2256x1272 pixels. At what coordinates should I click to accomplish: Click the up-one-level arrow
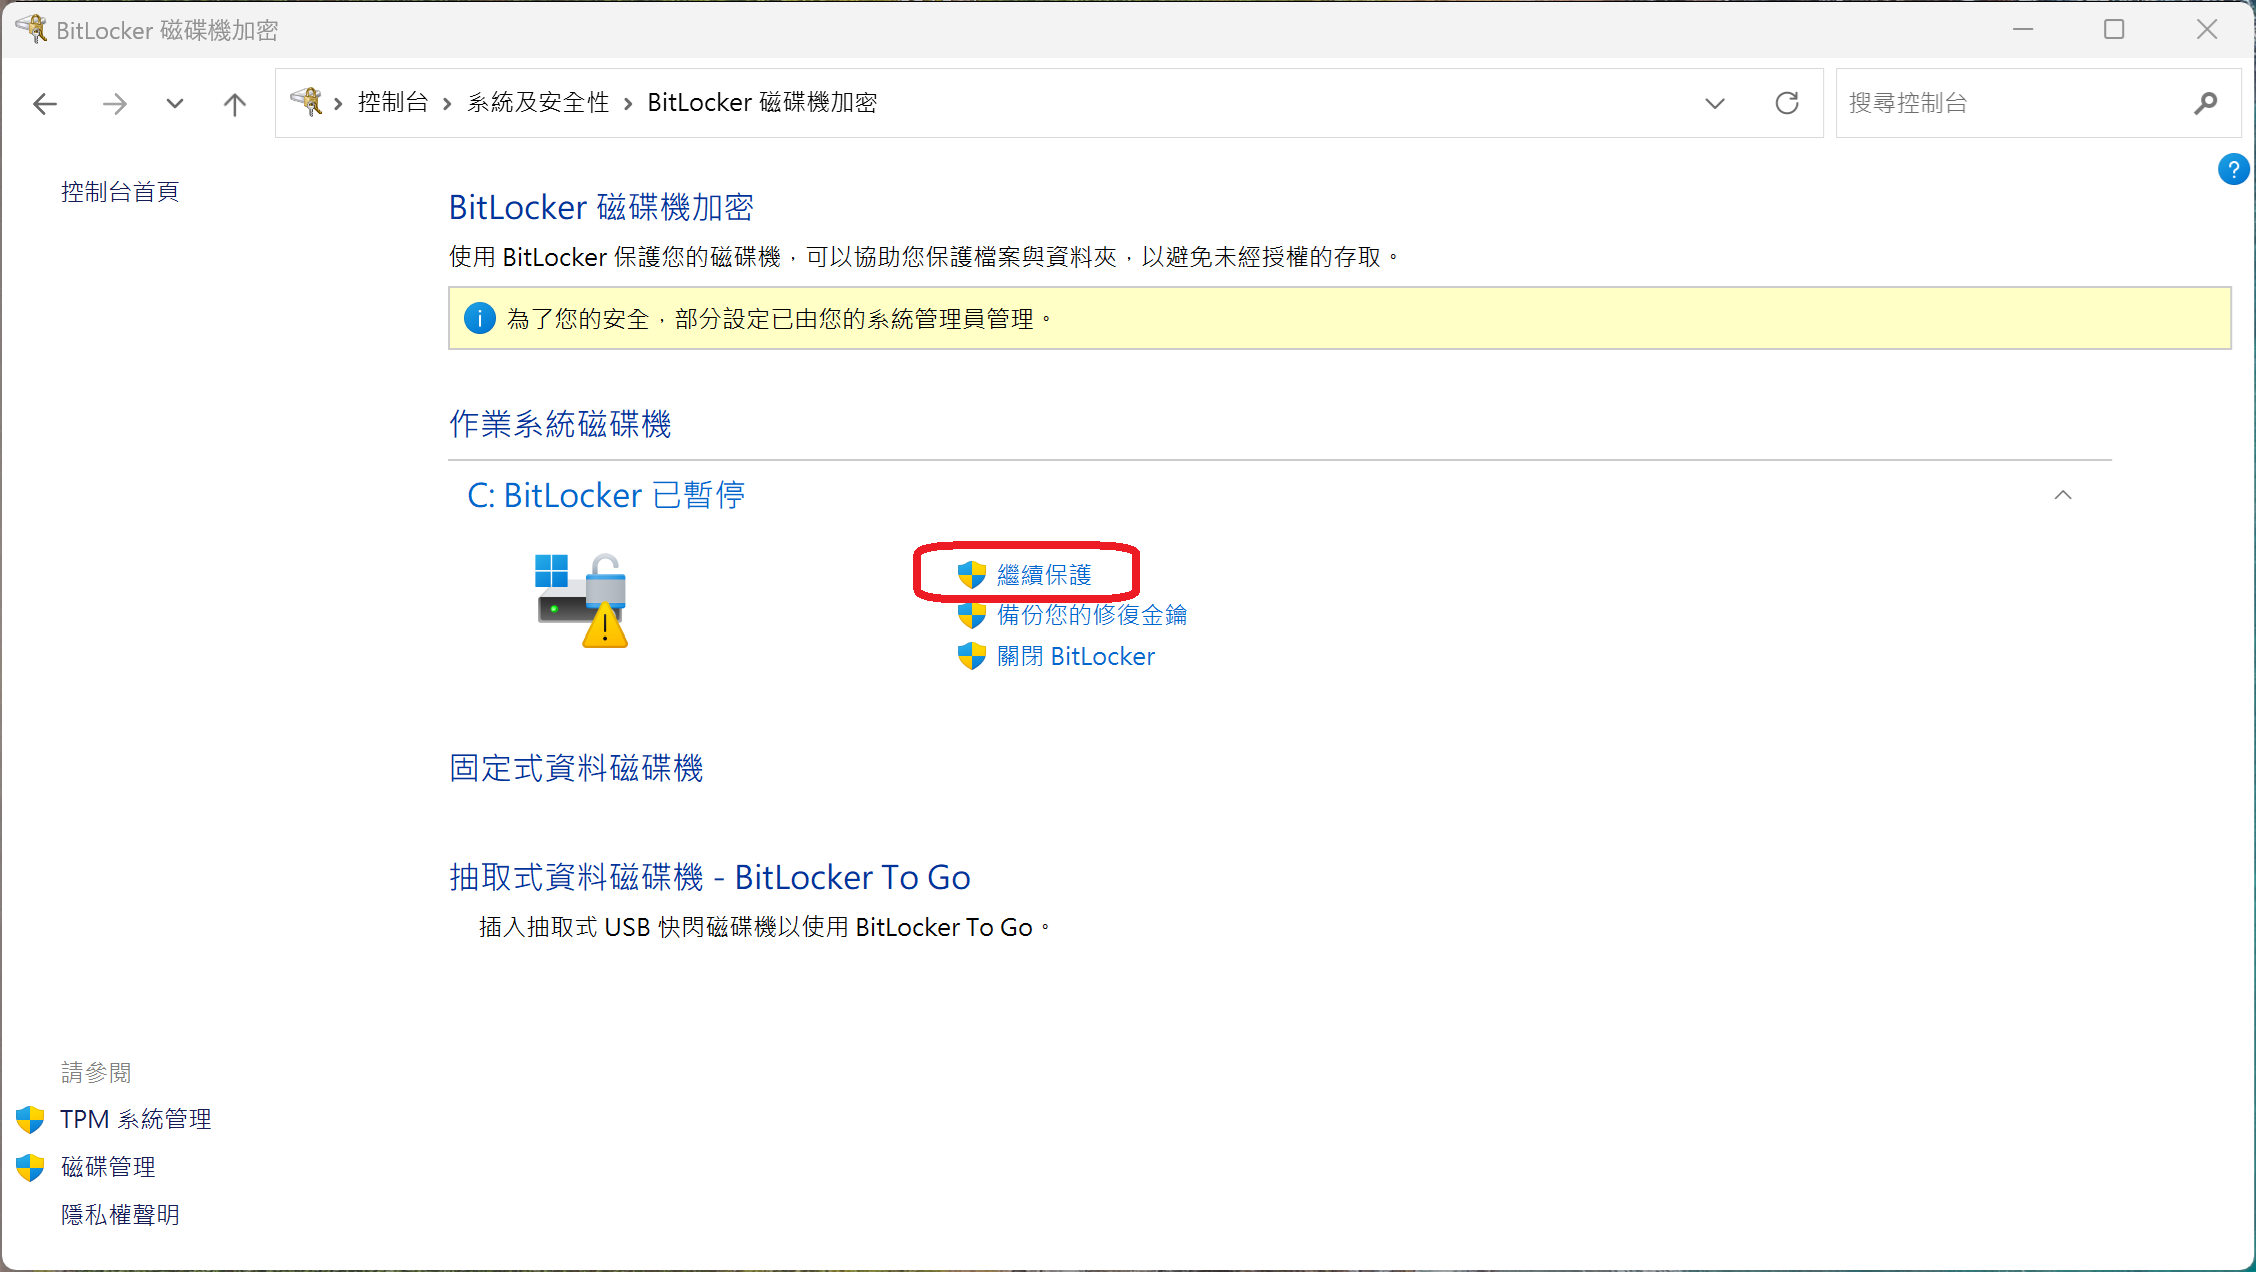click(x=234, y=103)
